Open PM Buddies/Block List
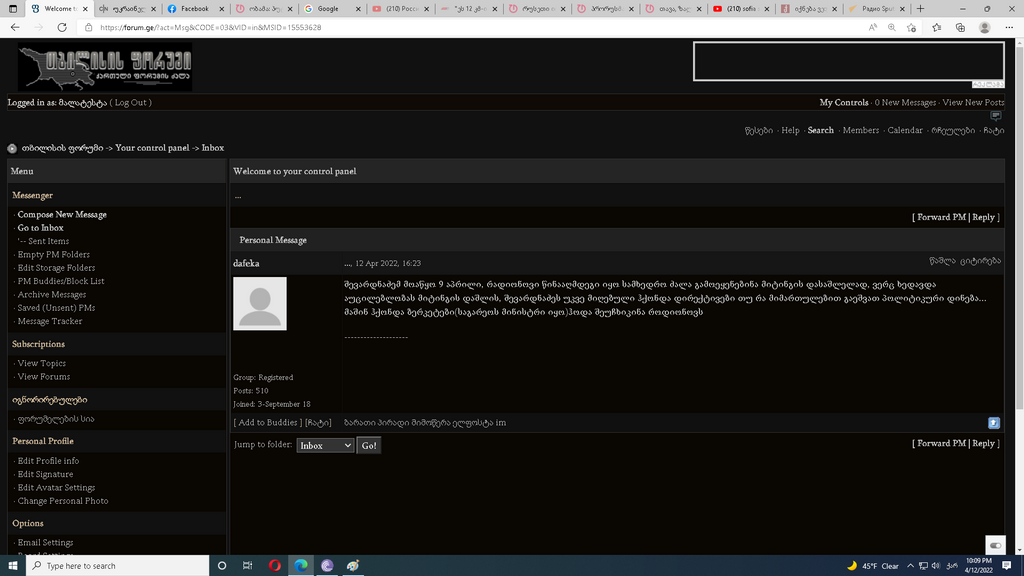Viewport: 1024px width, 576px height. tap(61, 281)
